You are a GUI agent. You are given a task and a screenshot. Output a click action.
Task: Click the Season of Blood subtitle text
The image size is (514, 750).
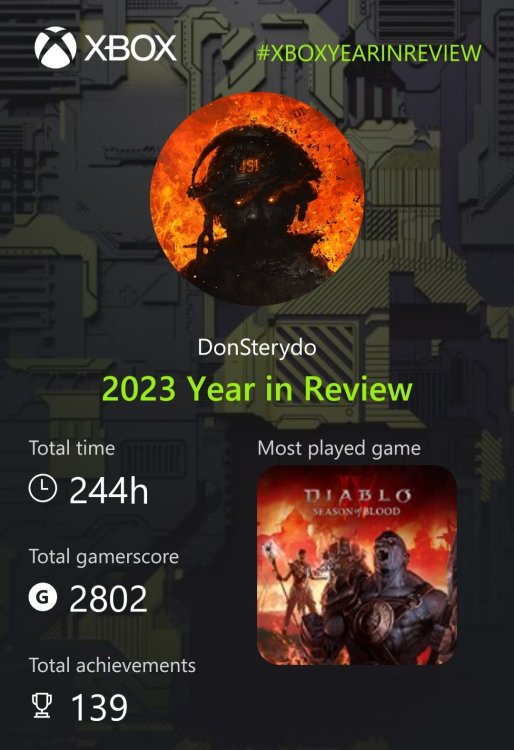[x=356, y=511]
